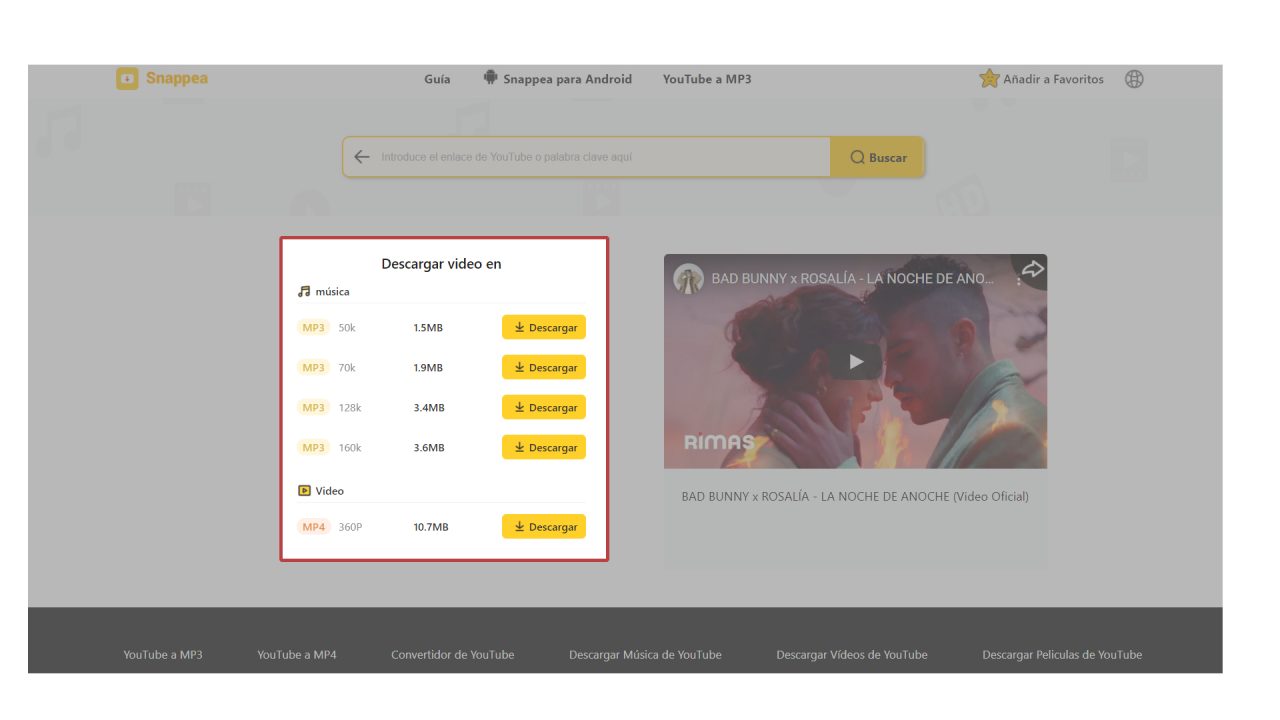1280x720 pixels.
Task: Download the MP4 360P 10.7MB video
Action: 544,527
